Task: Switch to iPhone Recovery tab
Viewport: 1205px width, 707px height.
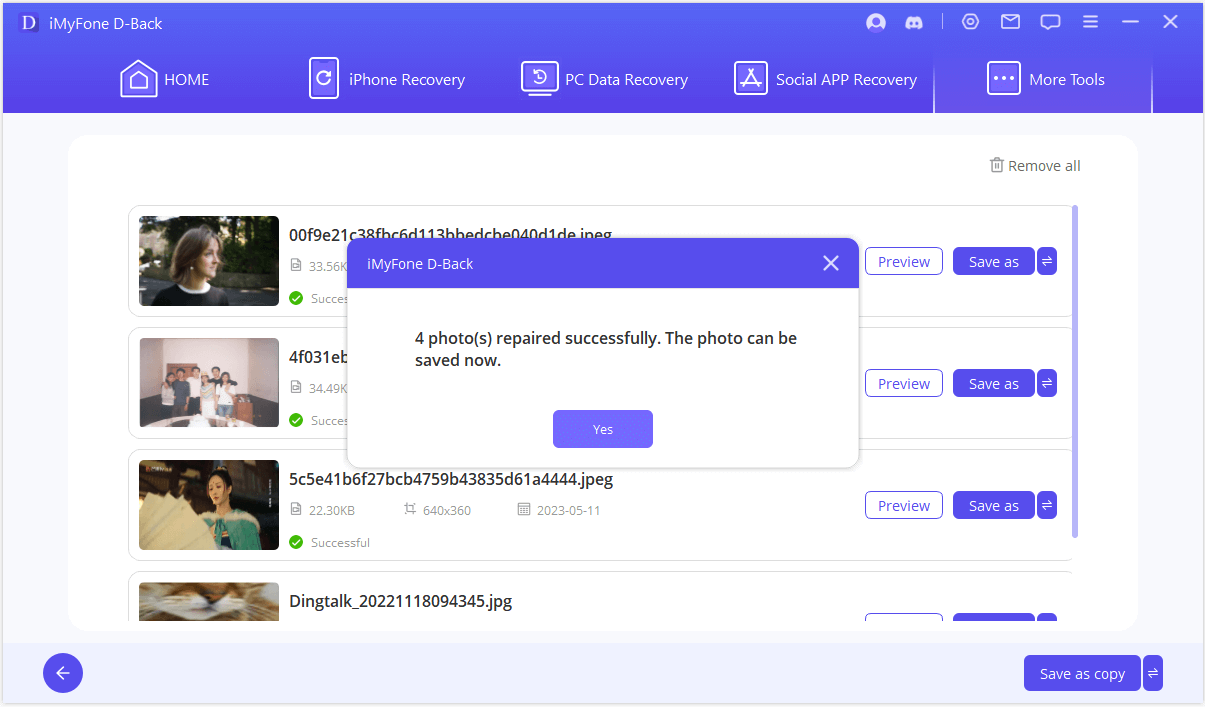Action: (x=387, y=79)
